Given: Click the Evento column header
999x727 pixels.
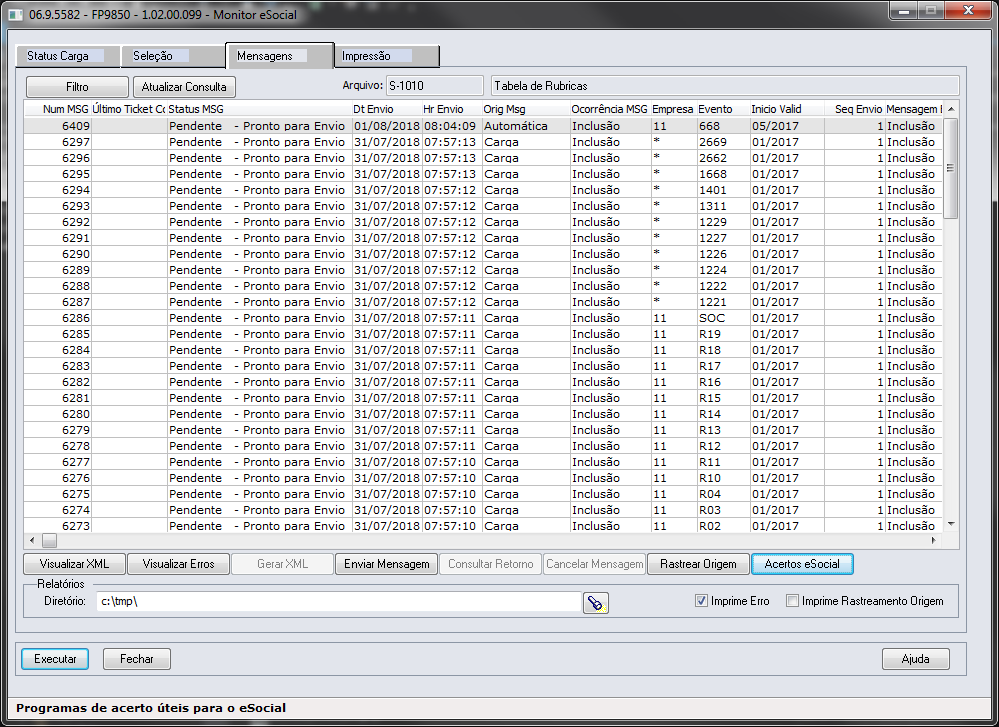Looking at the screenshot, I should click(724, 109).
